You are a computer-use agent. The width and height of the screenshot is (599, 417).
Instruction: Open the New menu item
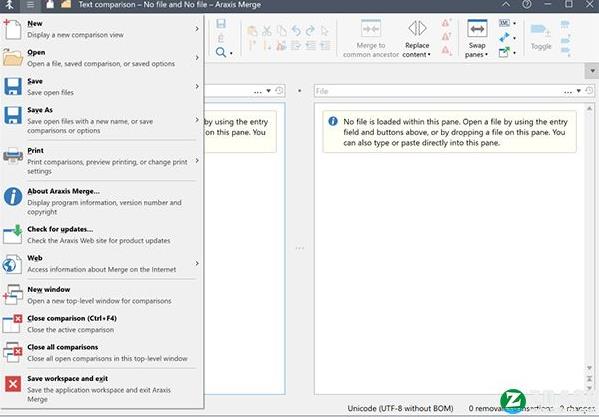click(x=101, y=29)
